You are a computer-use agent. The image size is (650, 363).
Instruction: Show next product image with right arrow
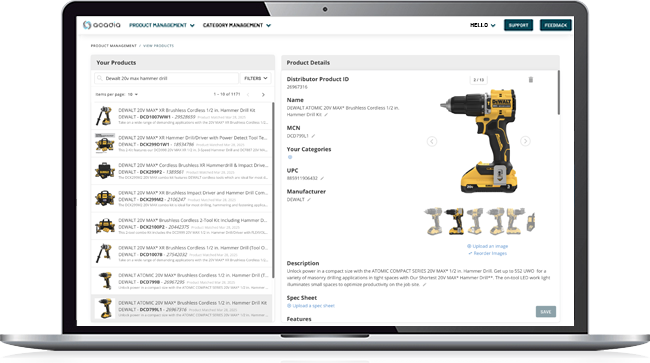point(525,141)
